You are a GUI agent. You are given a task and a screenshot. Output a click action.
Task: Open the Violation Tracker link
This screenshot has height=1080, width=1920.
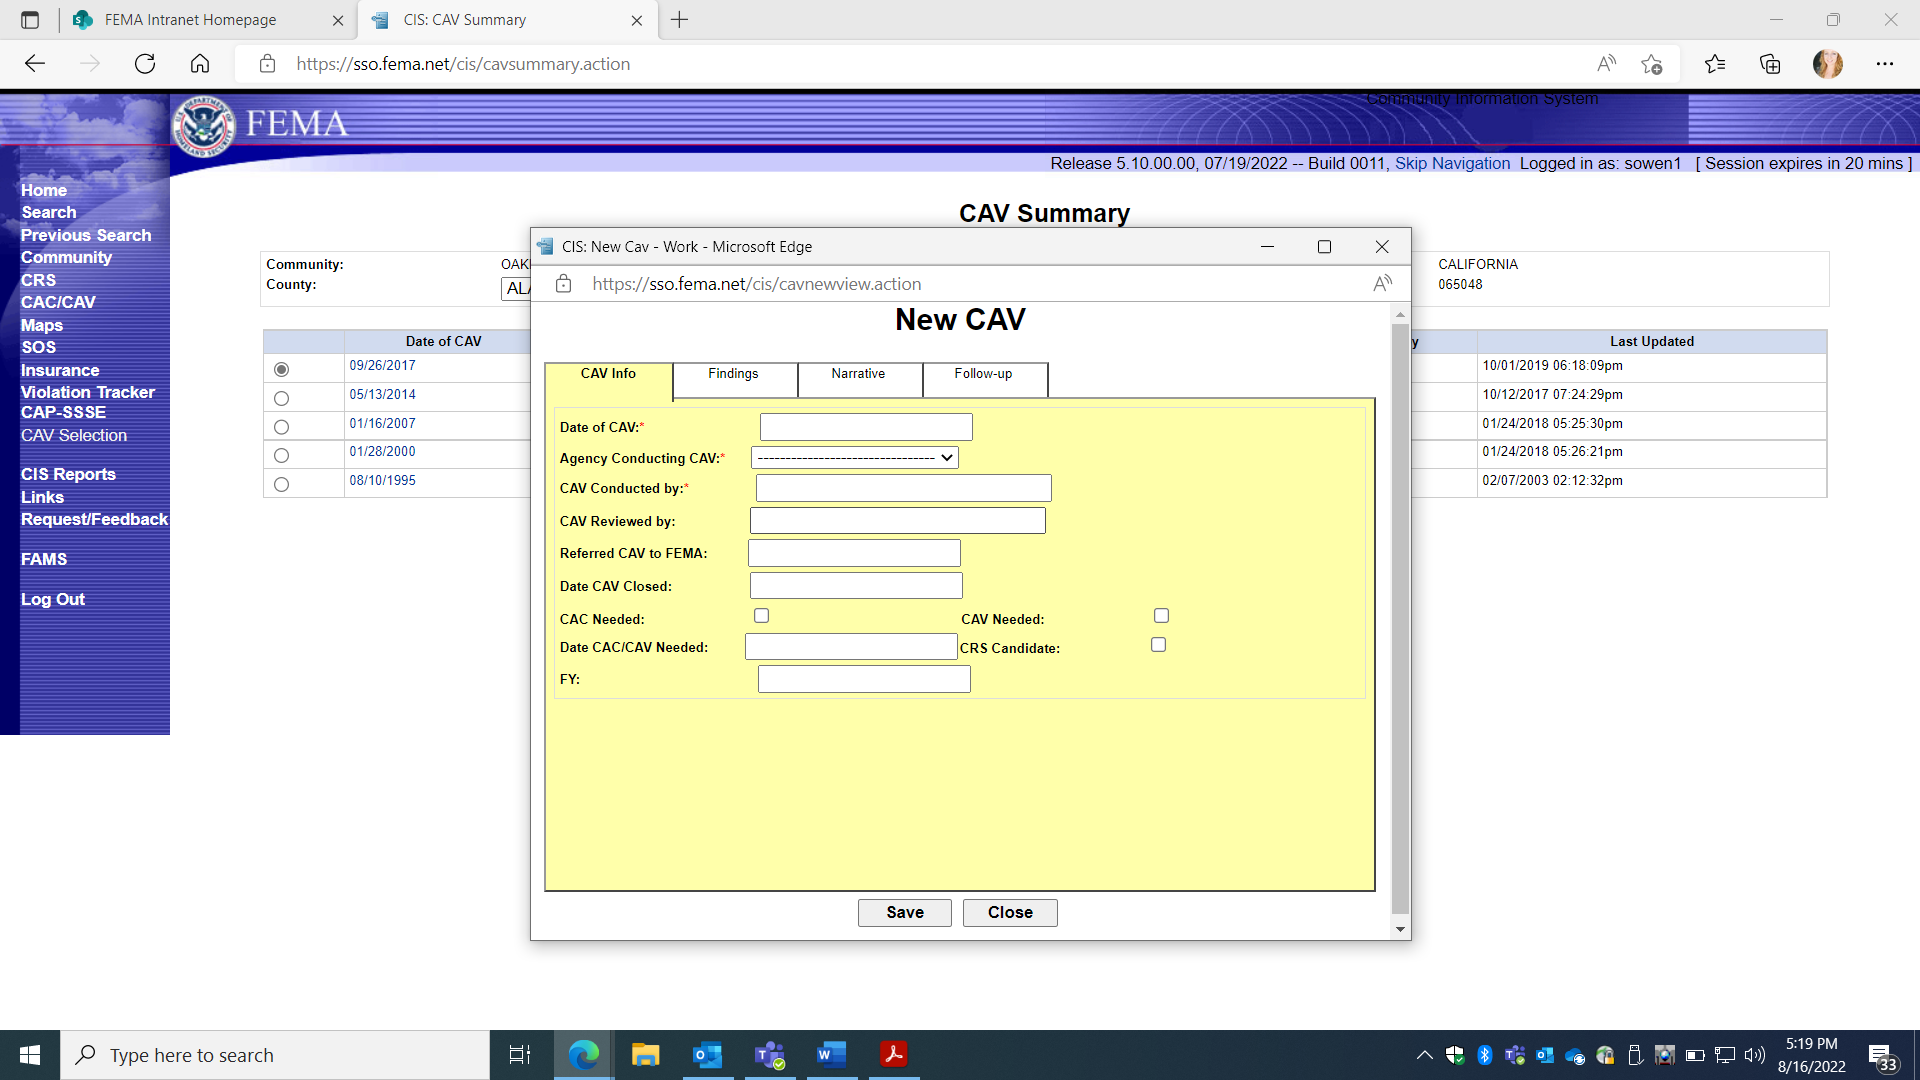tap(88, 392)
